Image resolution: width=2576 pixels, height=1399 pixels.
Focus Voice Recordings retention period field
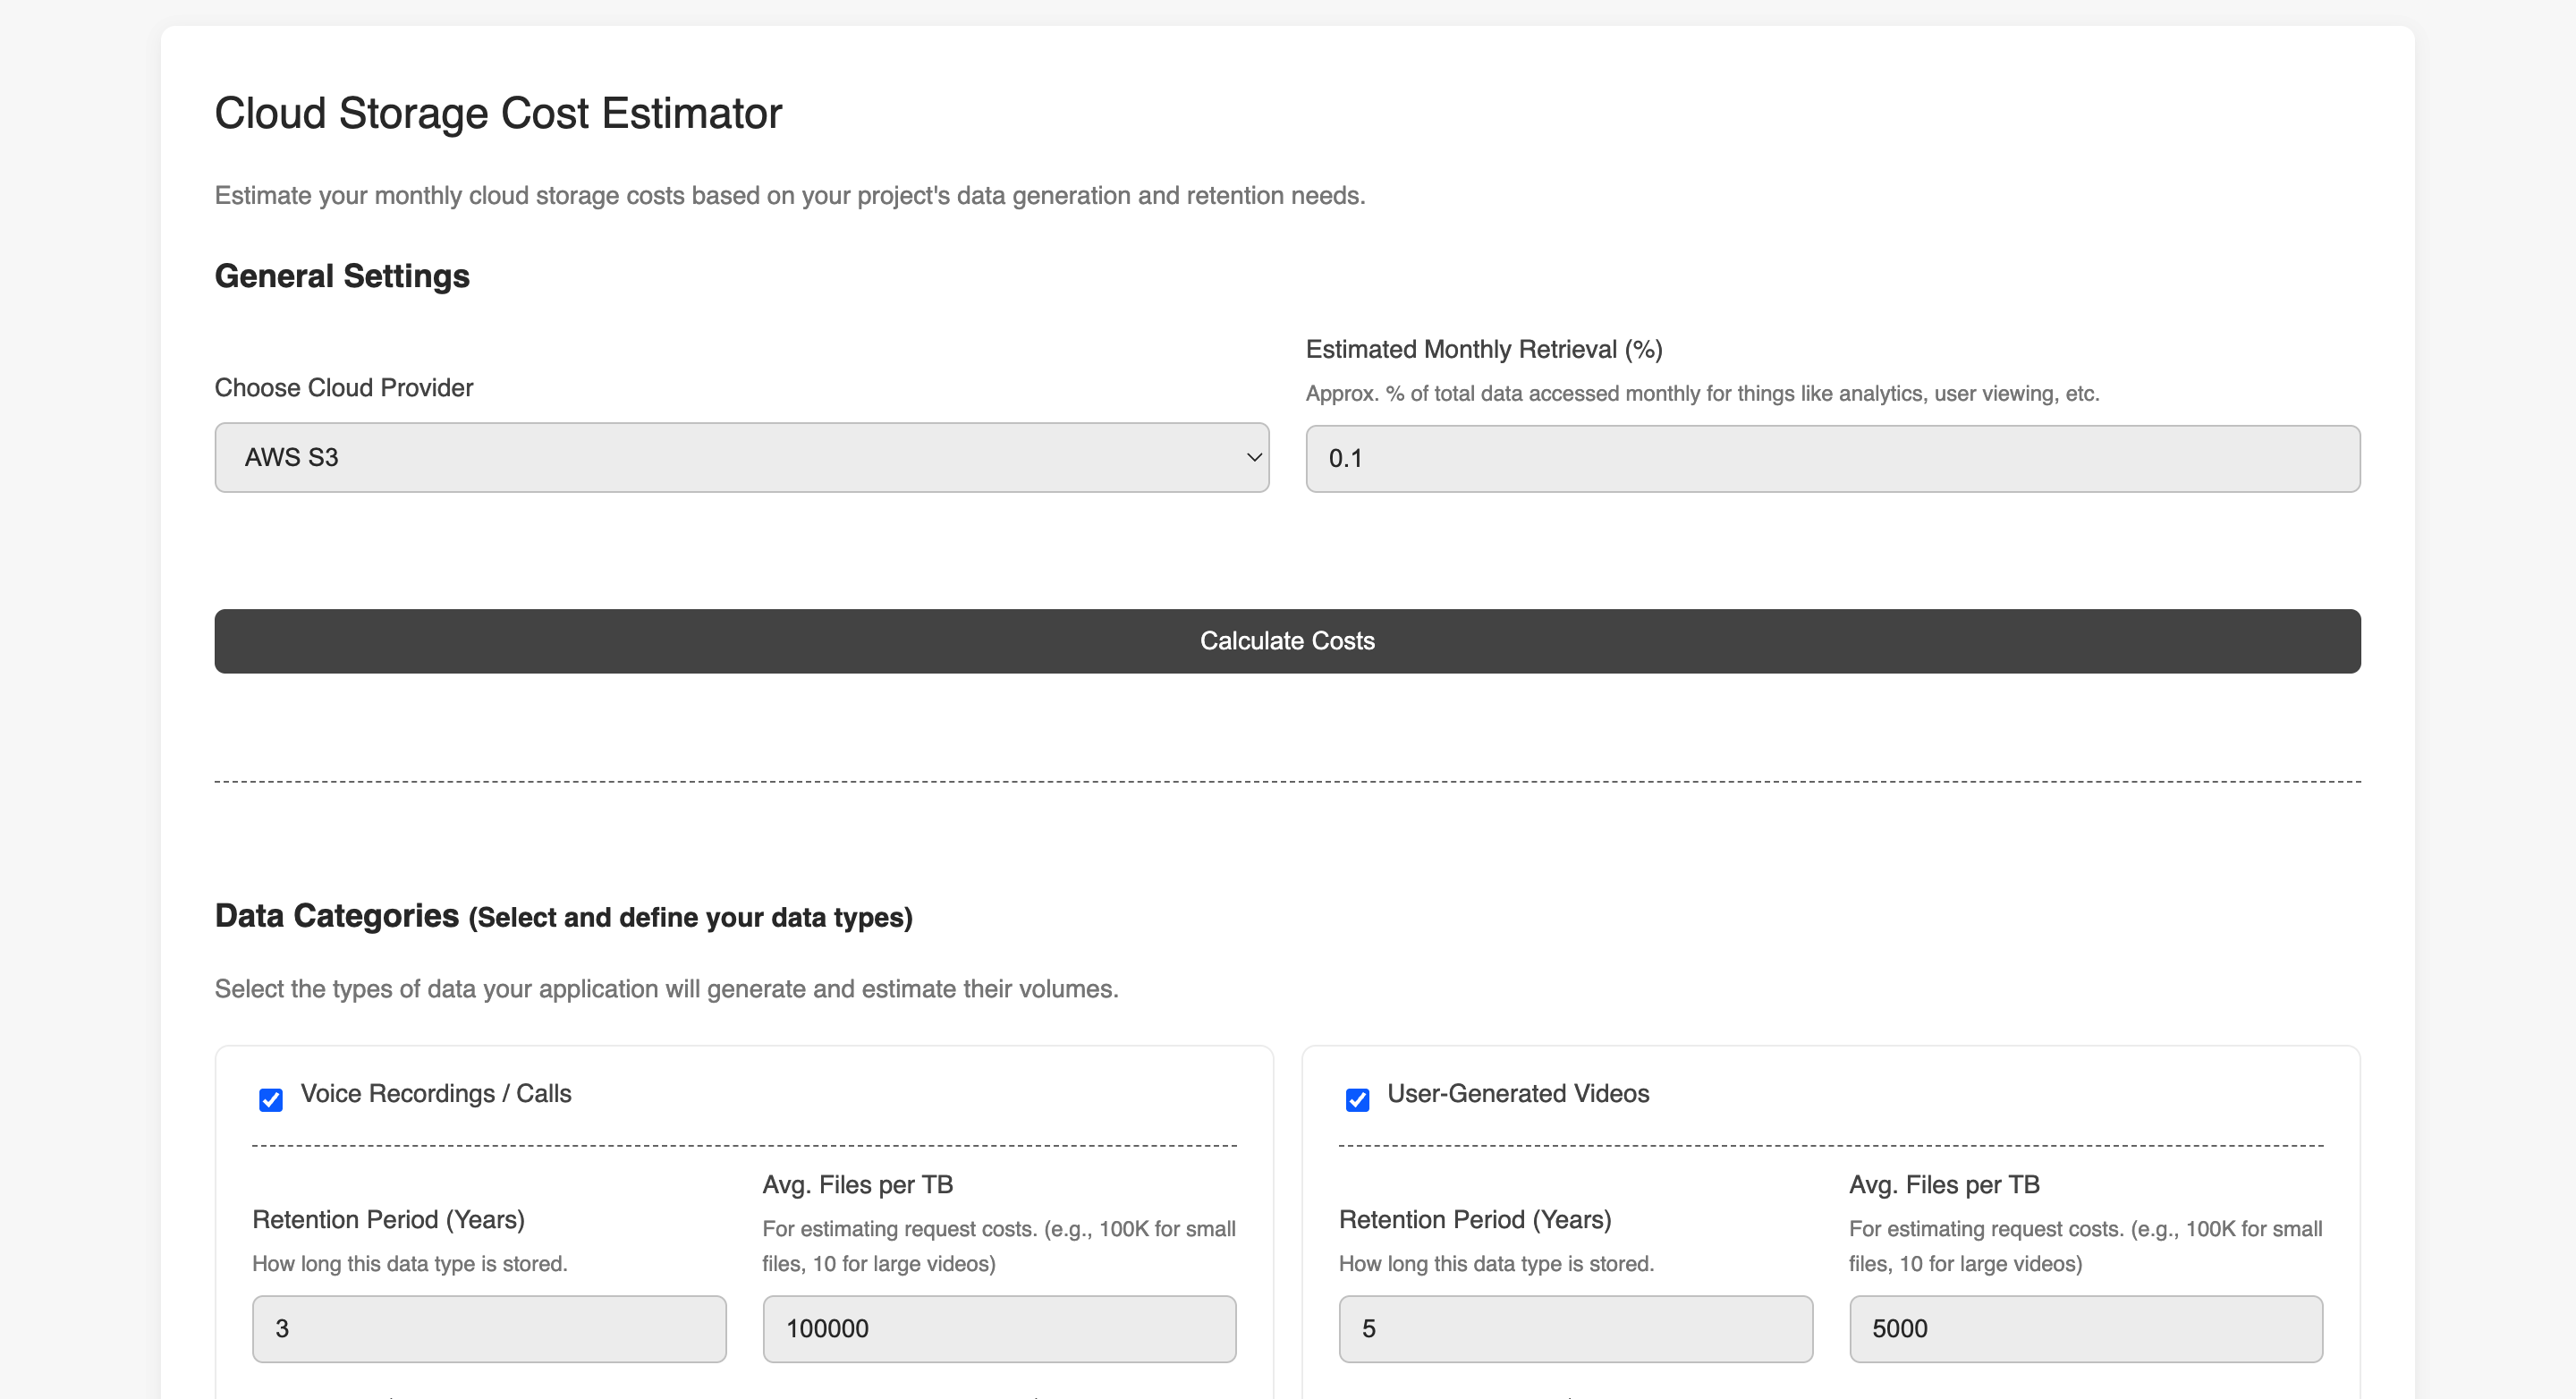pyautogui.click(x=489, y=1329)
